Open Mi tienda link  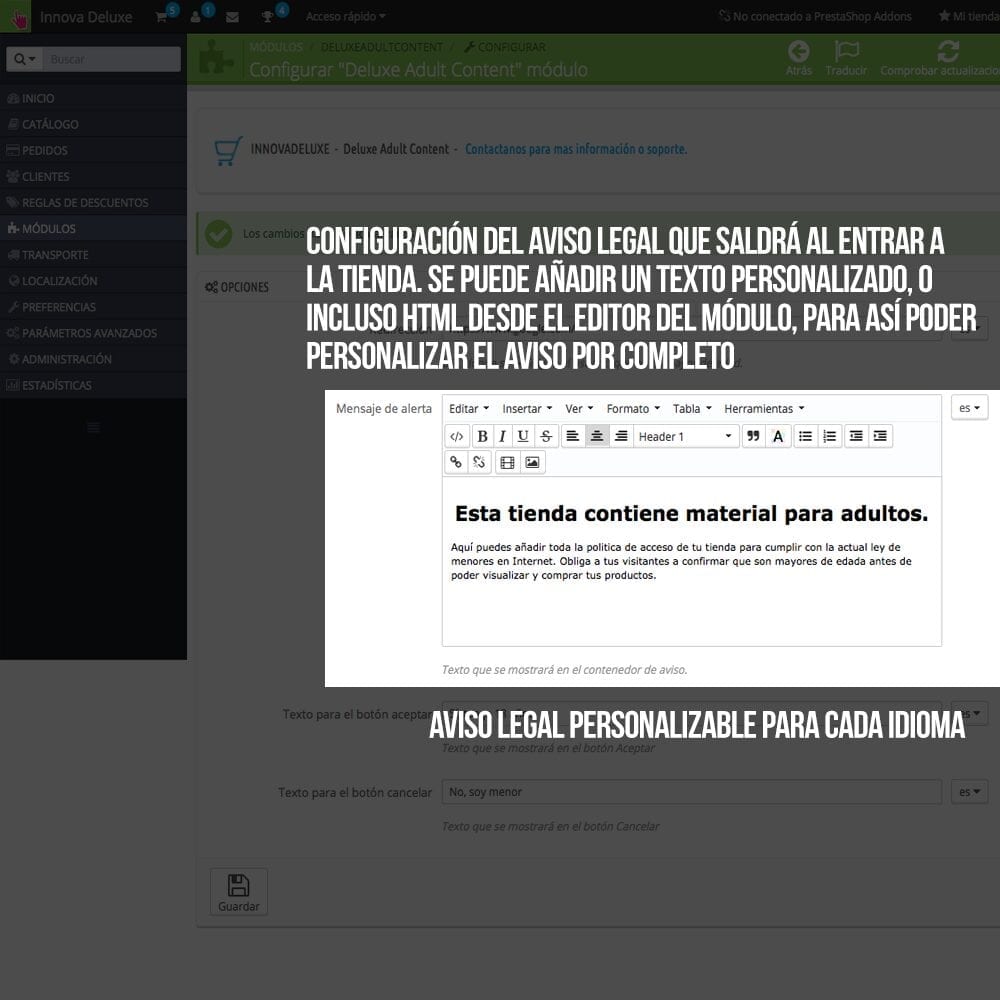[x=969, y=17]
